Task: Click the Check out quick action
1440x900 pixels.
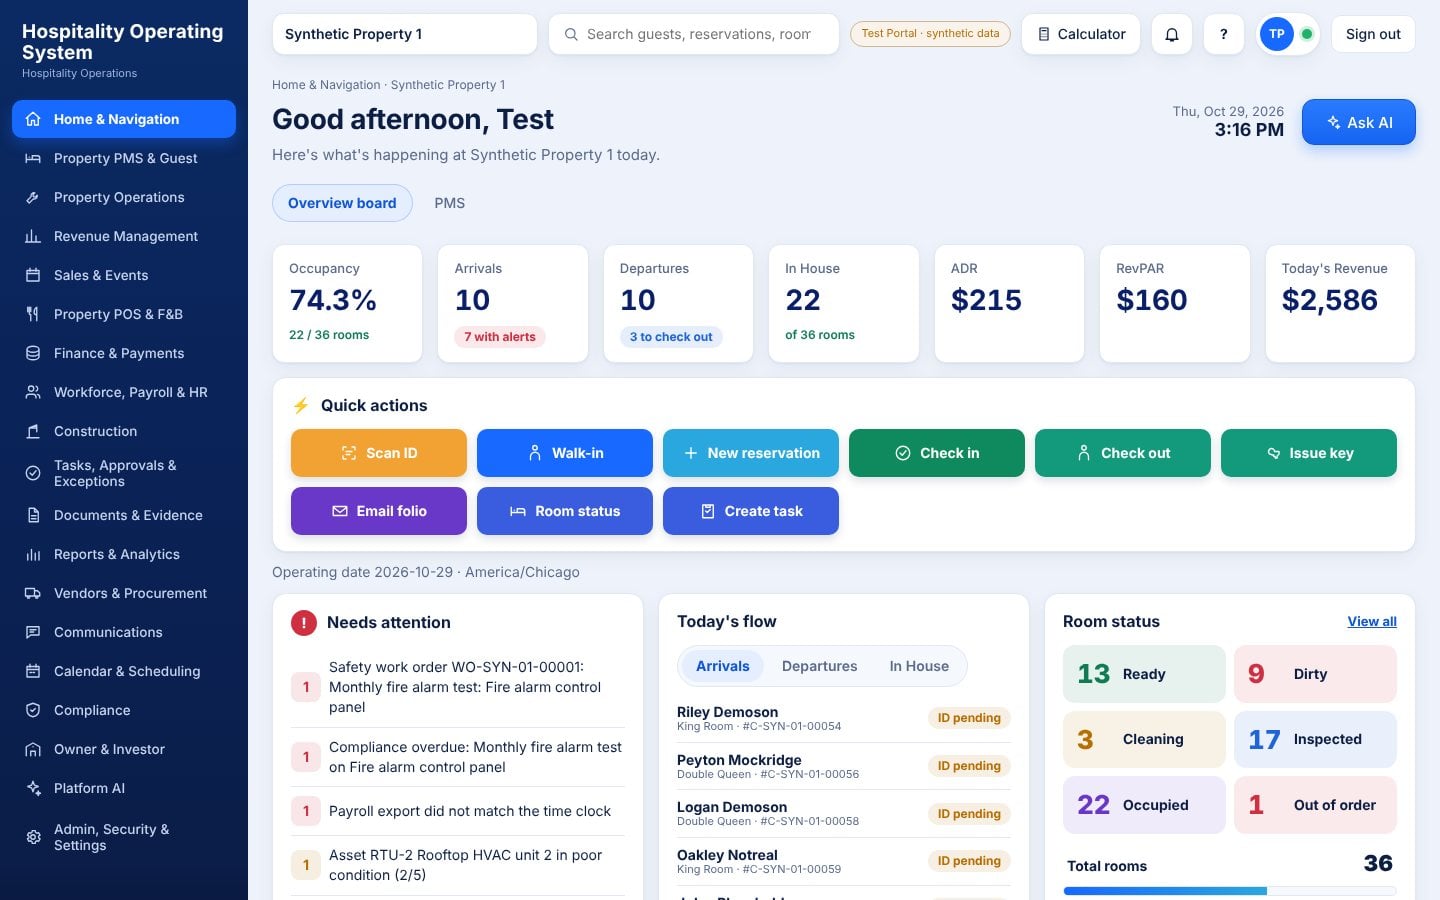Action: click(1123, 453)
